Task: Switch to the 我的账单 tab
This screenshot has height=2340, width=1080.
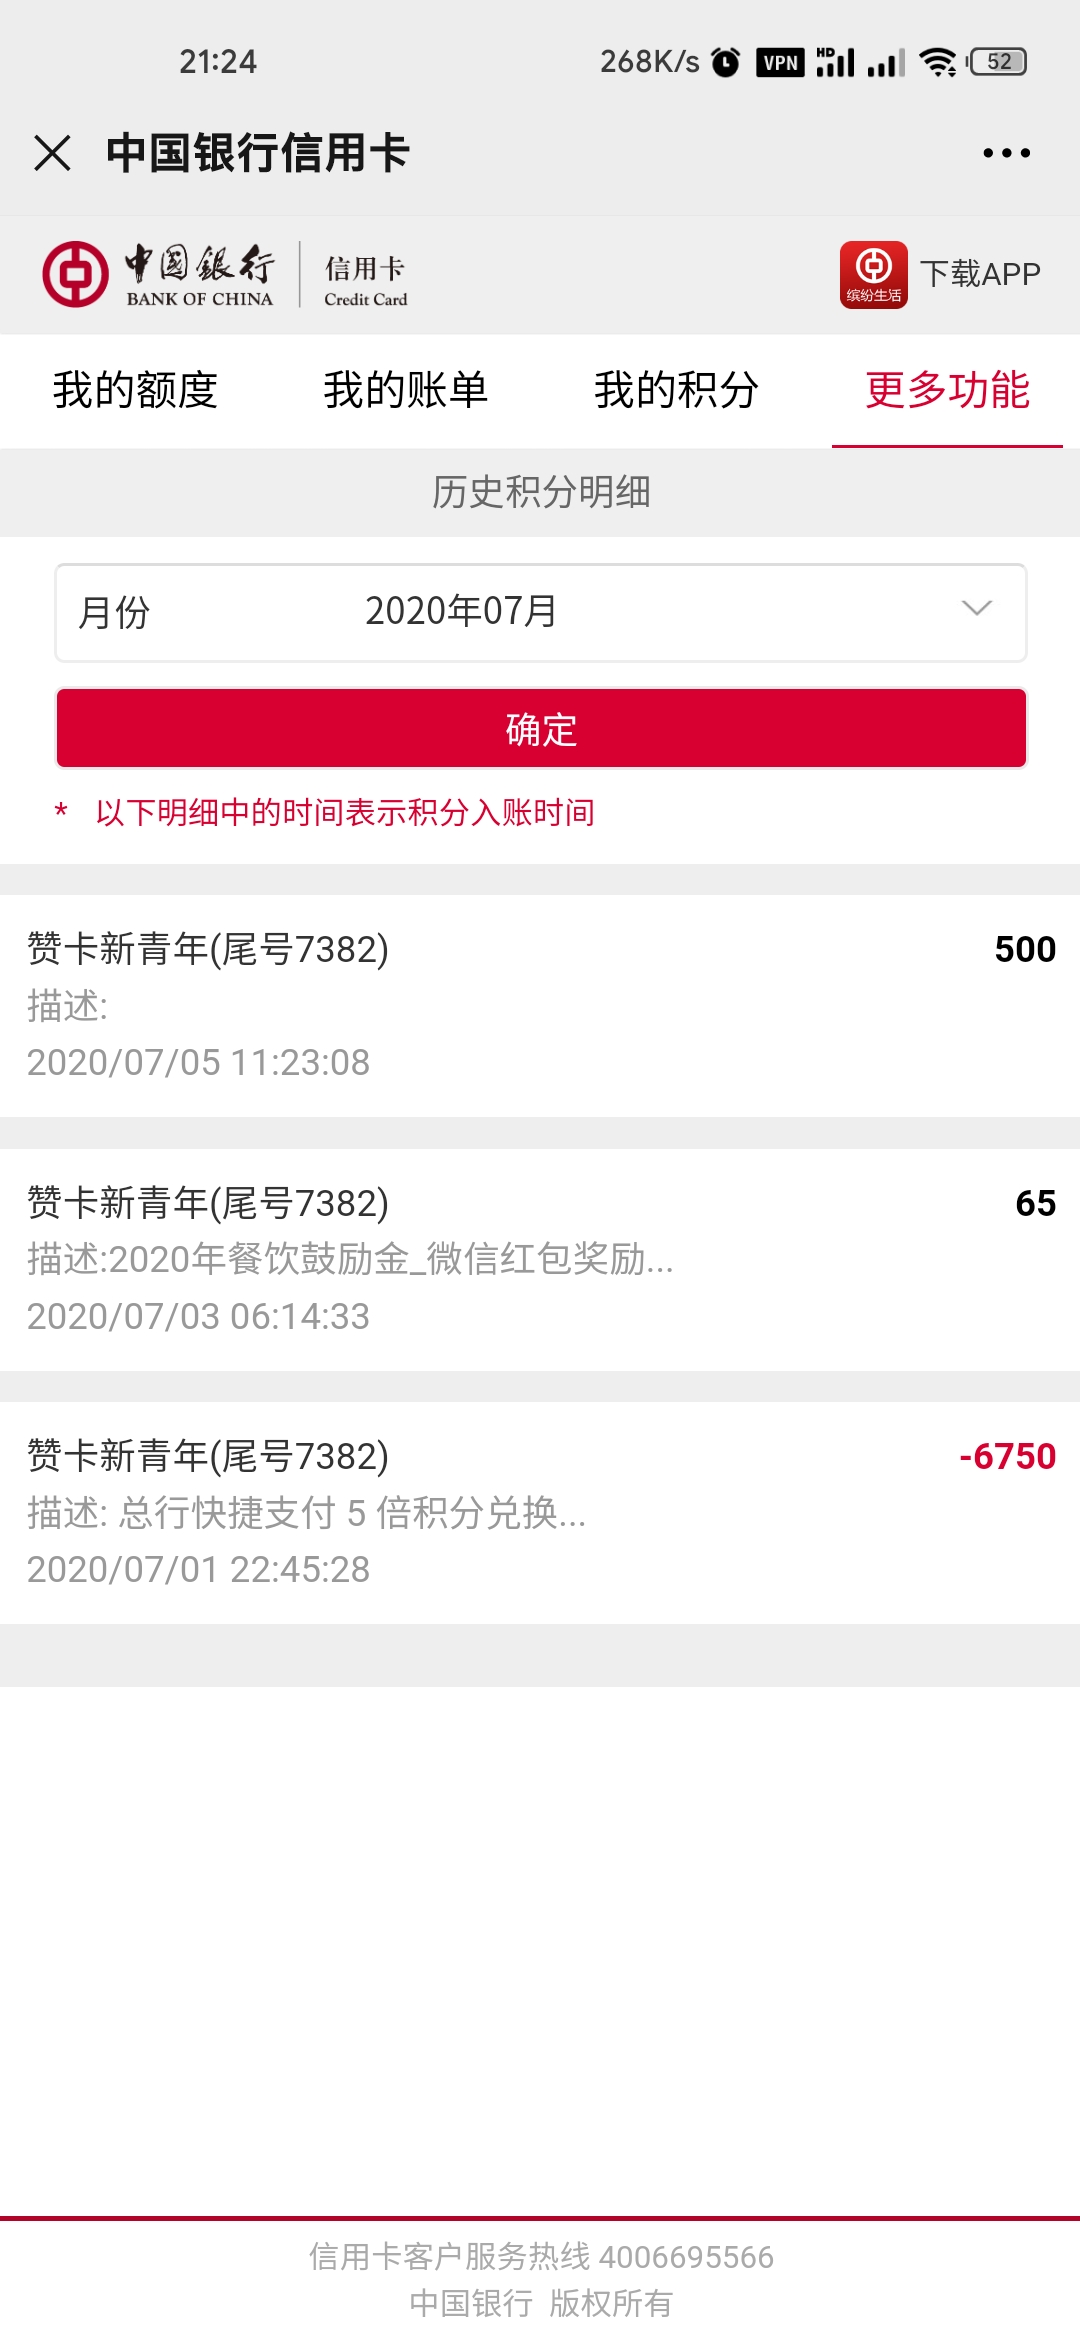Action: pyautogui.click(x=405, y=390)
